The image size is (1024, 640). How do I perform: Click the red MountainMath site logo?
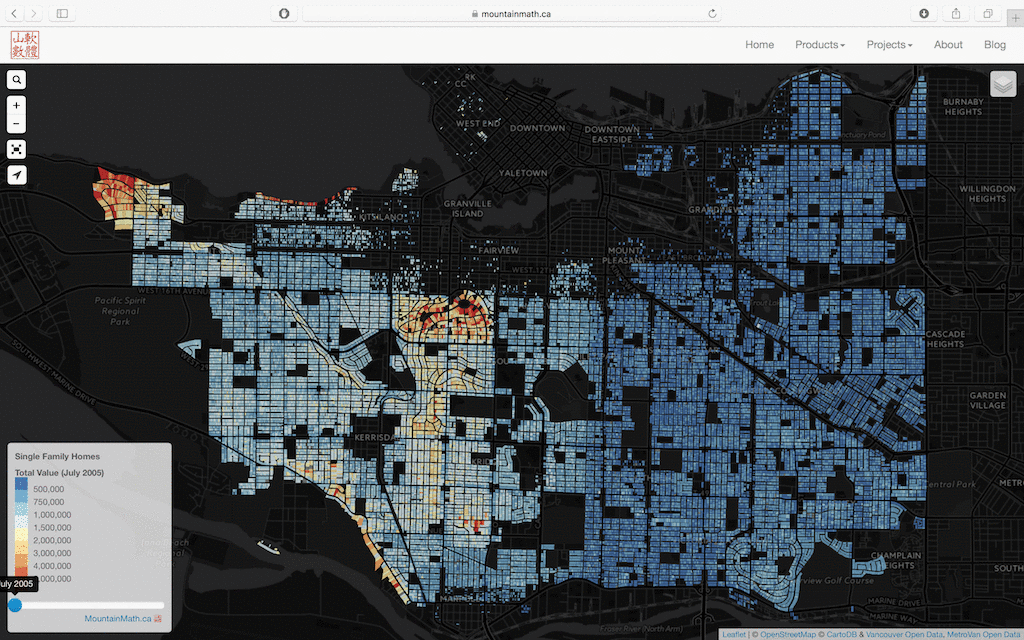(x=25, y=44)
